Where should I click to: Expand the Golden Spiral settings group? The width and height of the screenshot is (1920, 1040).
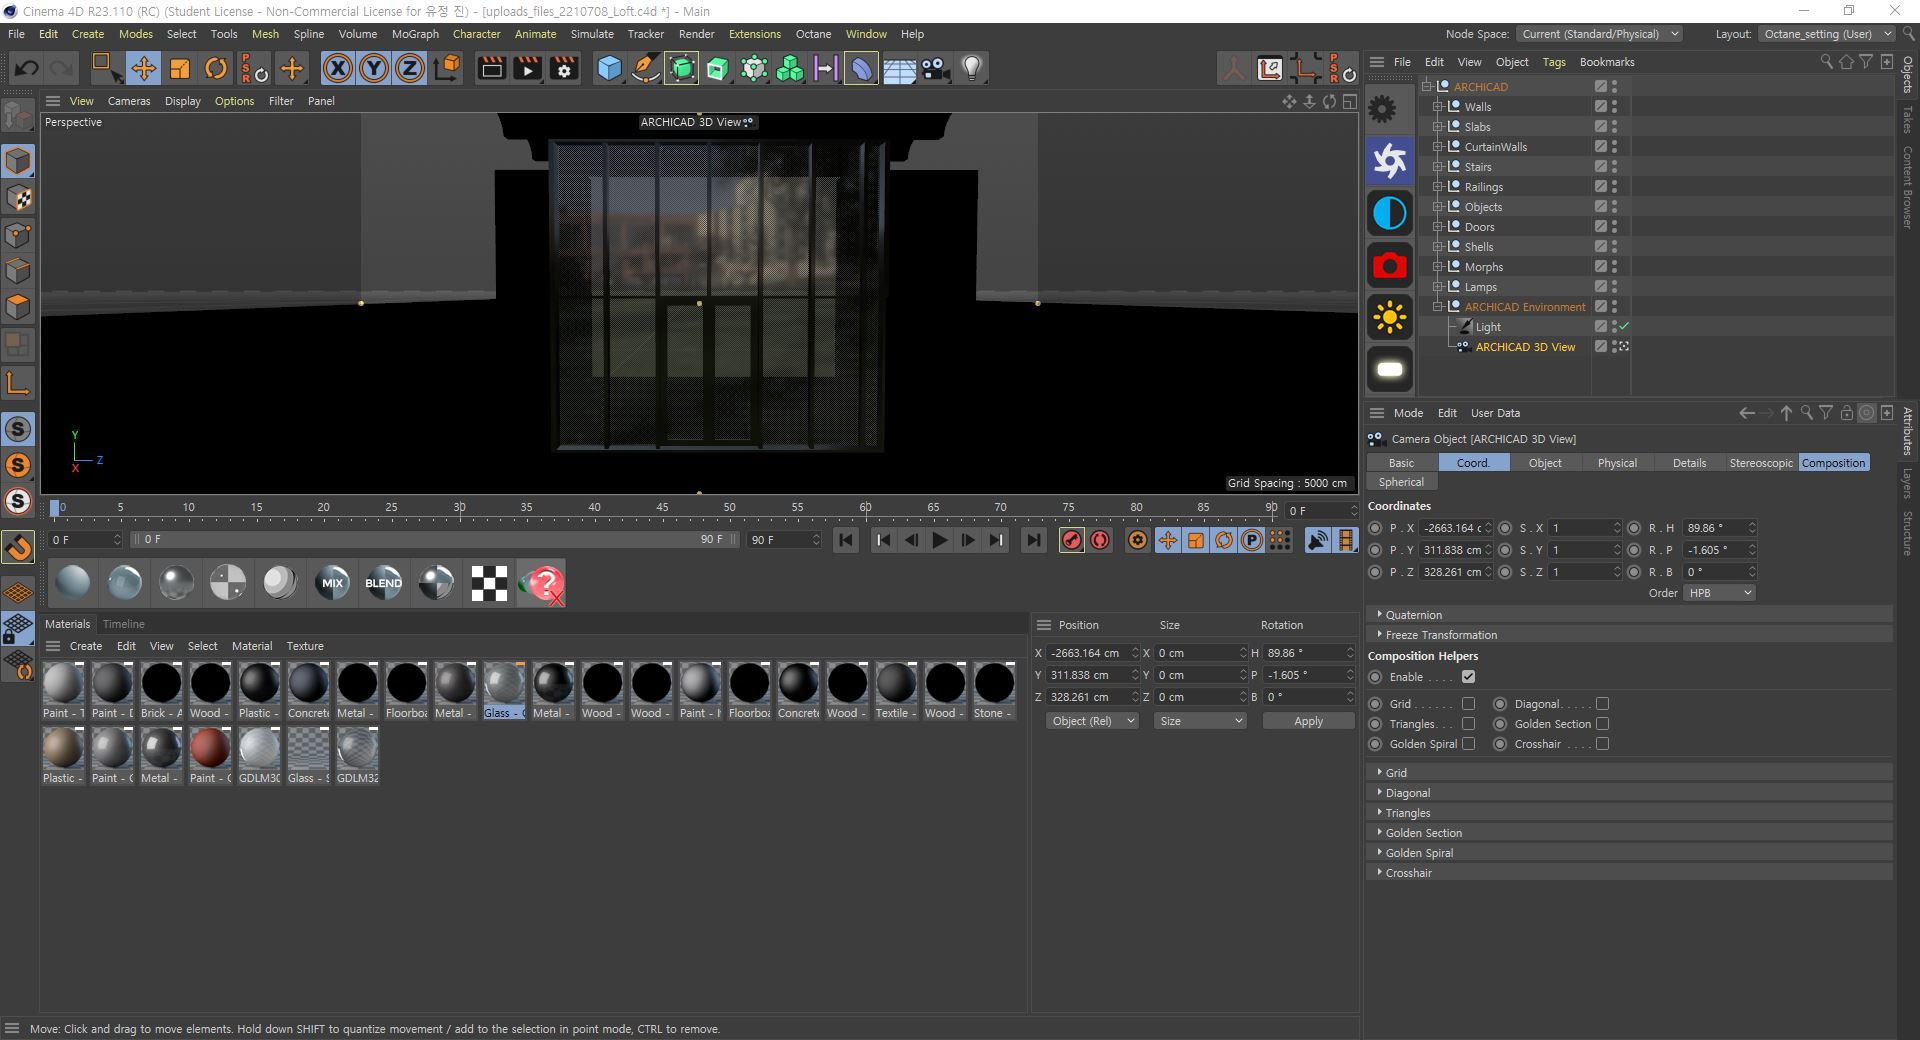click(1629, 853)
